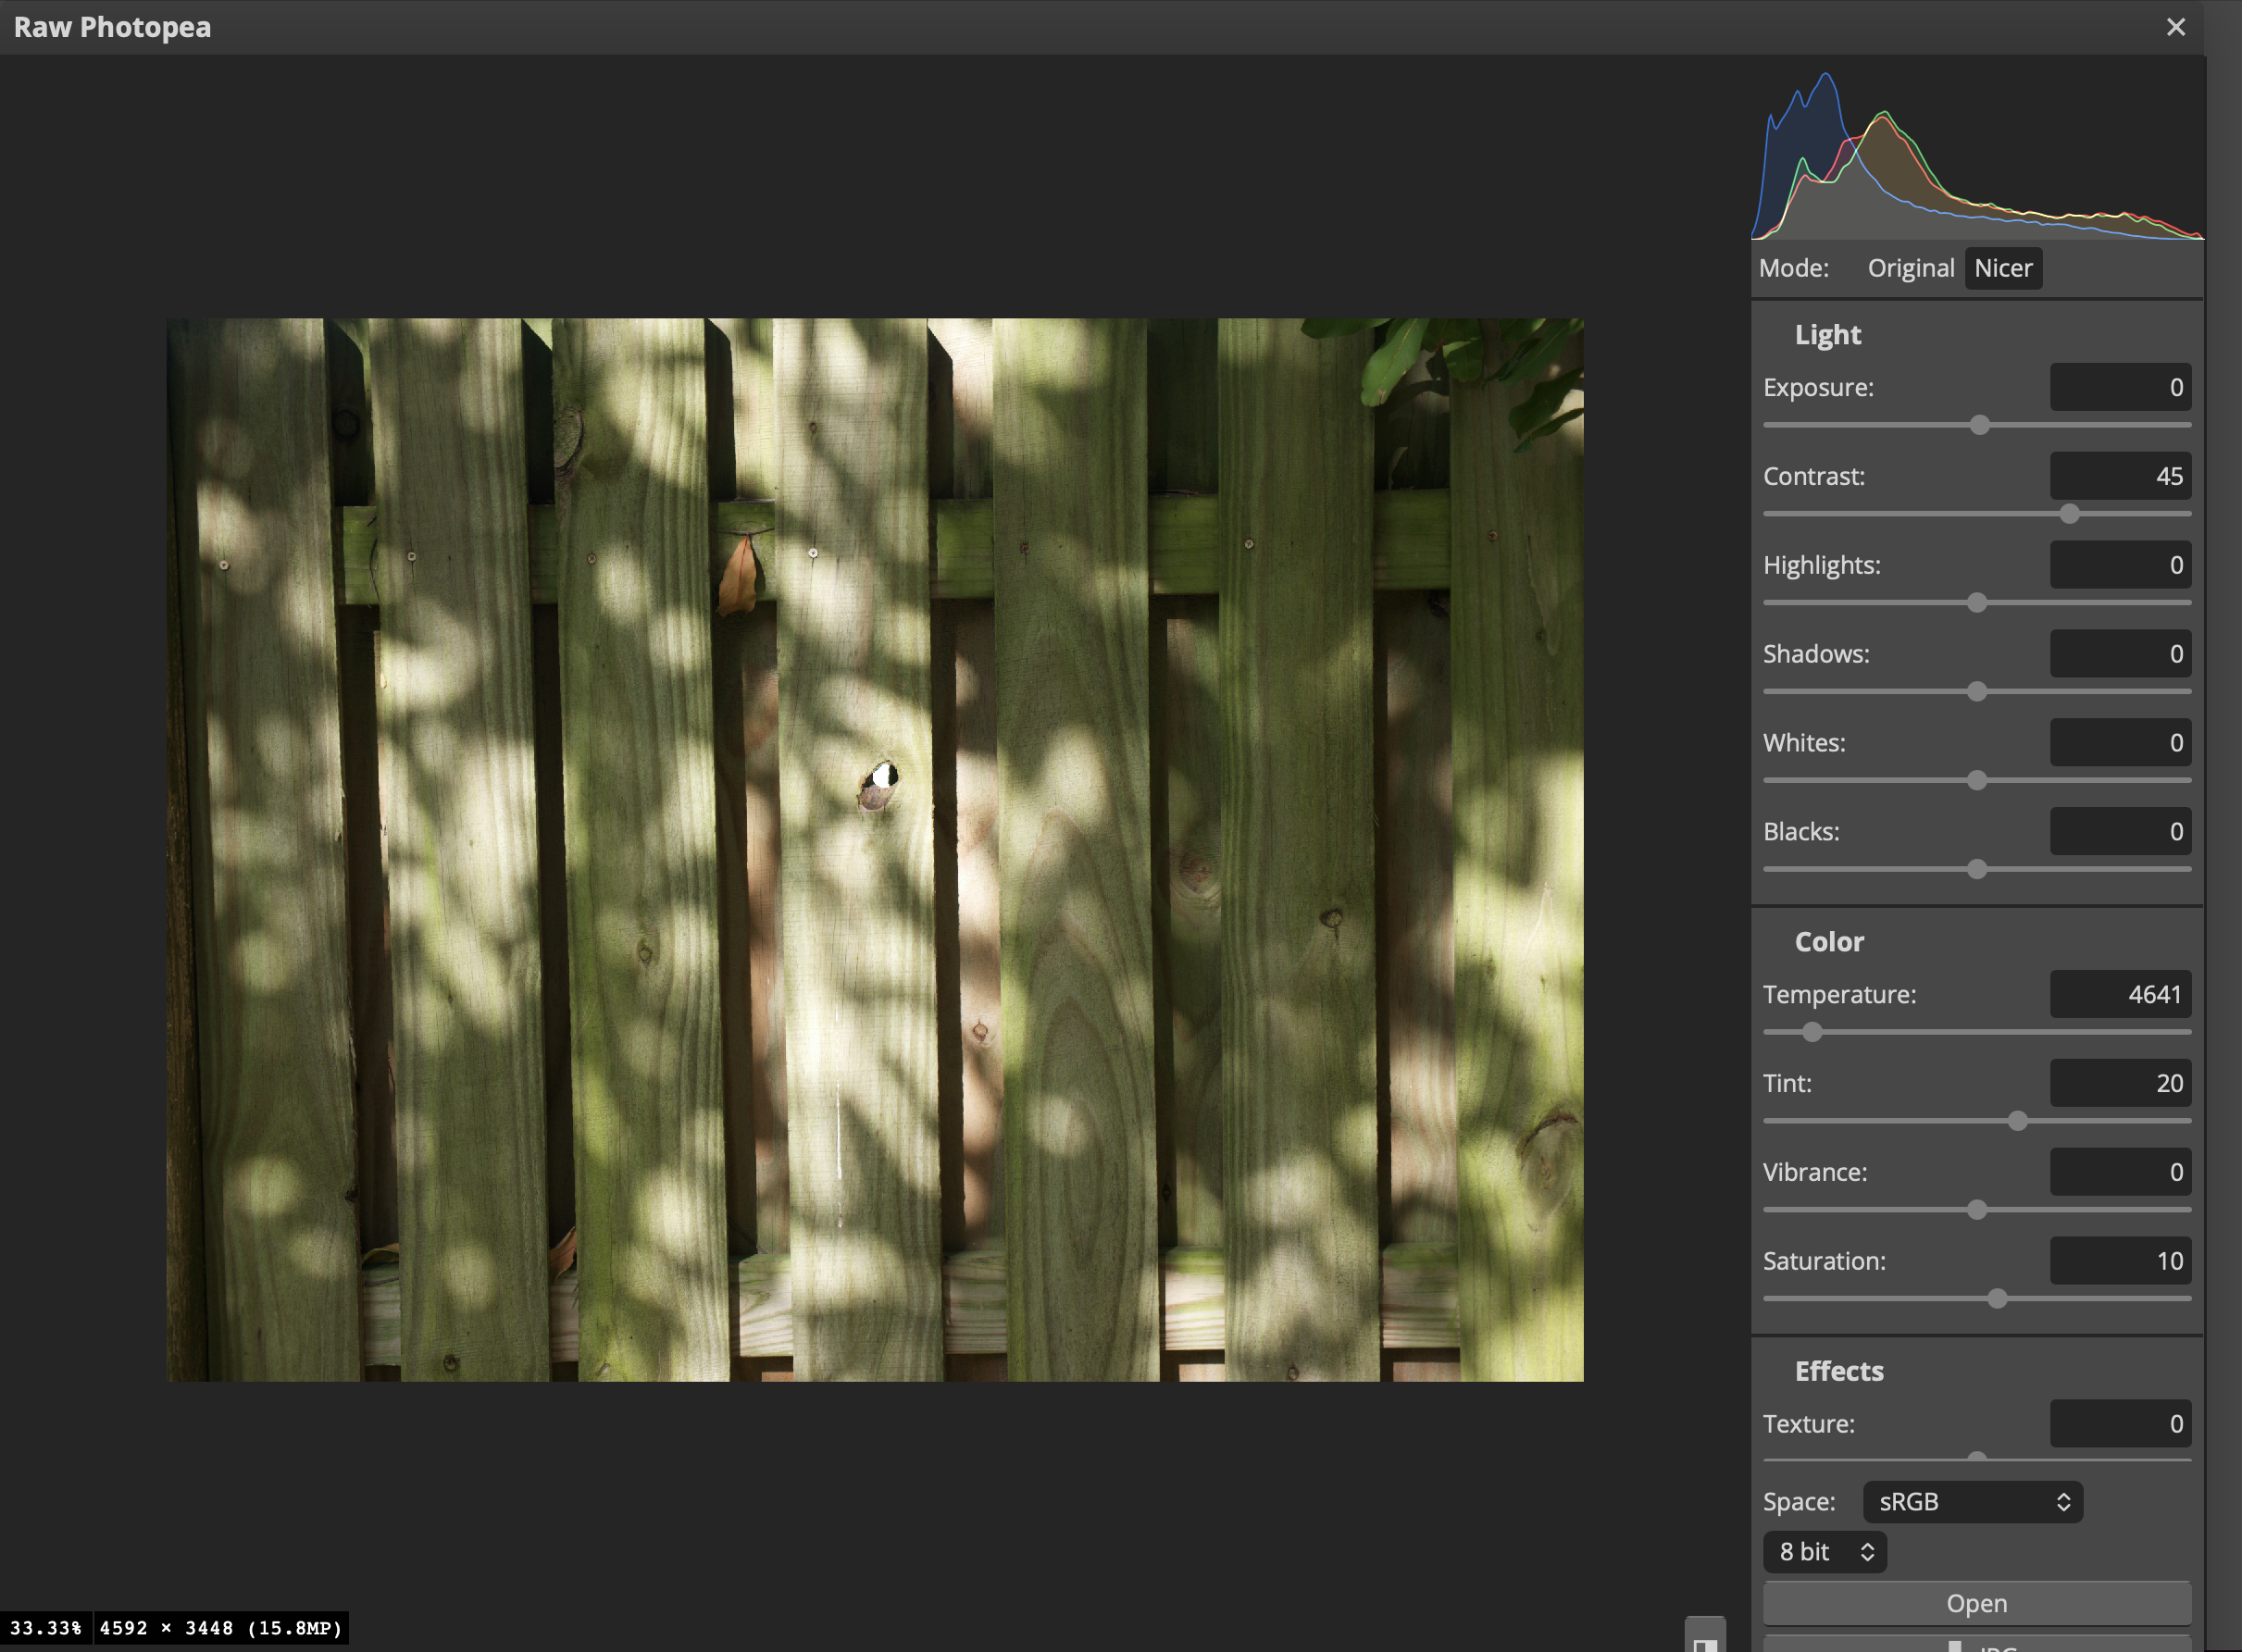Click the Highlights slider handle
Image resolution: width=2242 pixels, height=1652 pixels.
[x=1977, y=603]
